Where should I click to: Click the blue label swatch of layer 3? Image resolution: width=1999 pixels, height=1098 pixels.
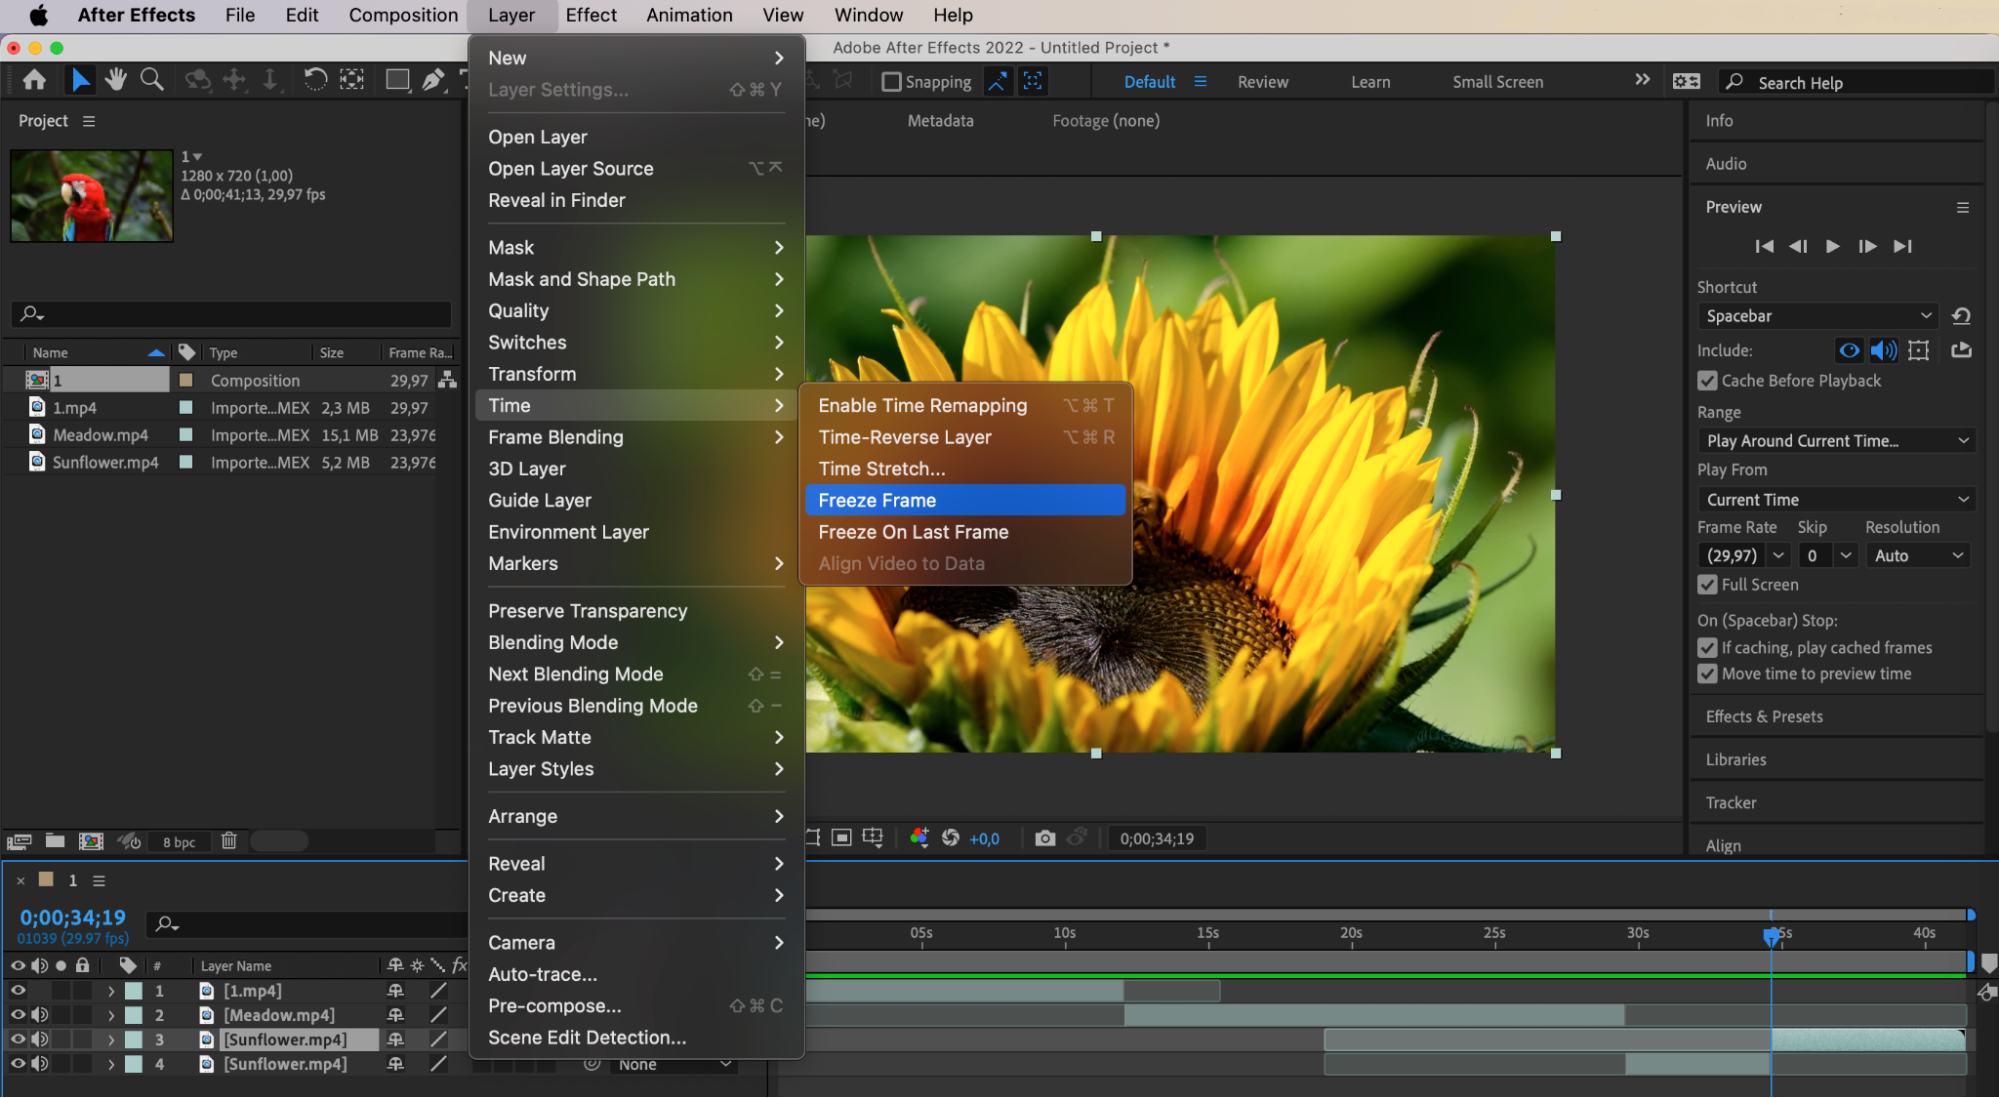[x=133, y=1040]
